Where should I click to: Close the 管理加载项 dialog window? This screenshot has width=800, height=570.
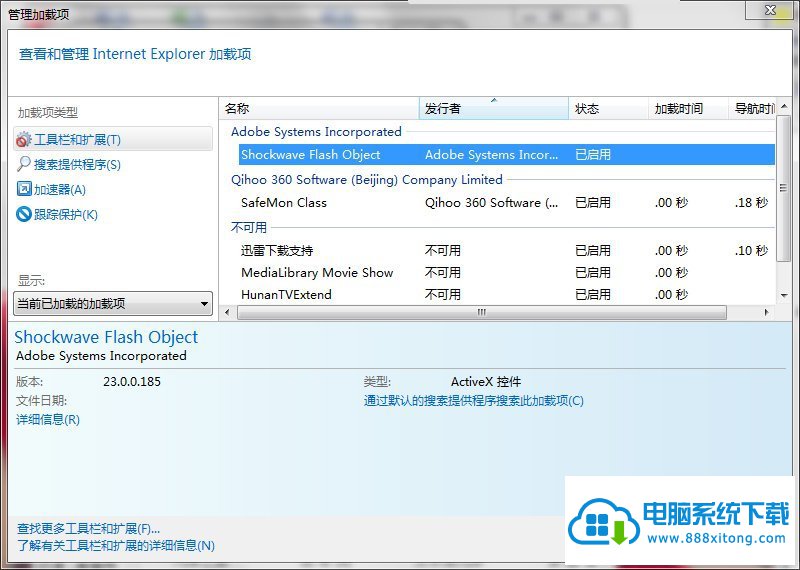pyautogui.click(x=771, y=10)
